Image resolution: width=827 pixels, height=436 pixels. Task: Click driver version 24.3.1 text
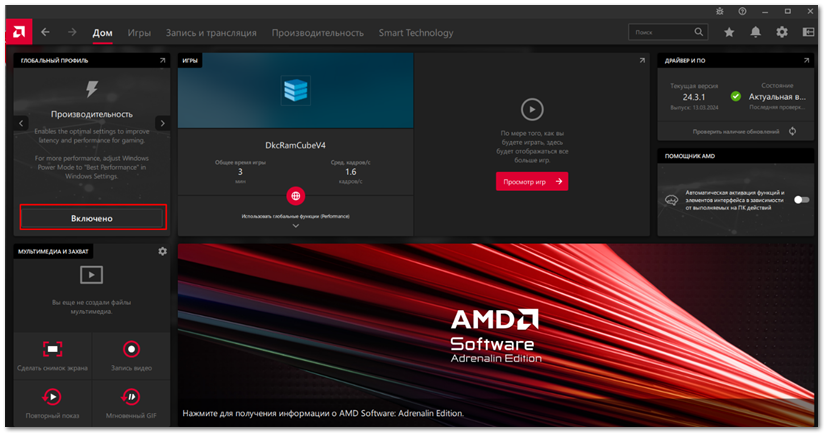pos(694,97)
